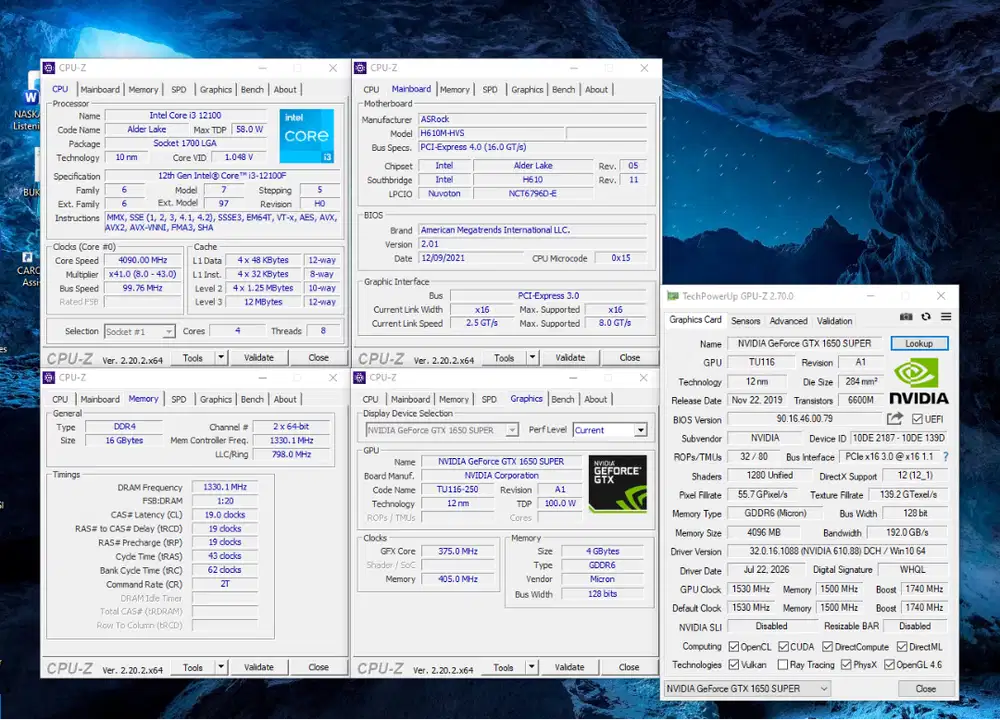The width and height of the screenshot is (1000, 720).
Task: Click the BIOS version share/export icon
Action: pos(895,419)
